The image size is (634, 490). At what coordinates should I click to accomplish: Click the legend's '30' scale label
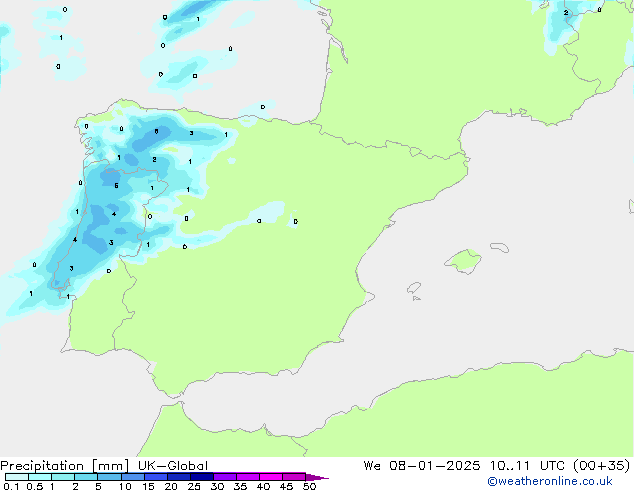click(x=217, y=486)
